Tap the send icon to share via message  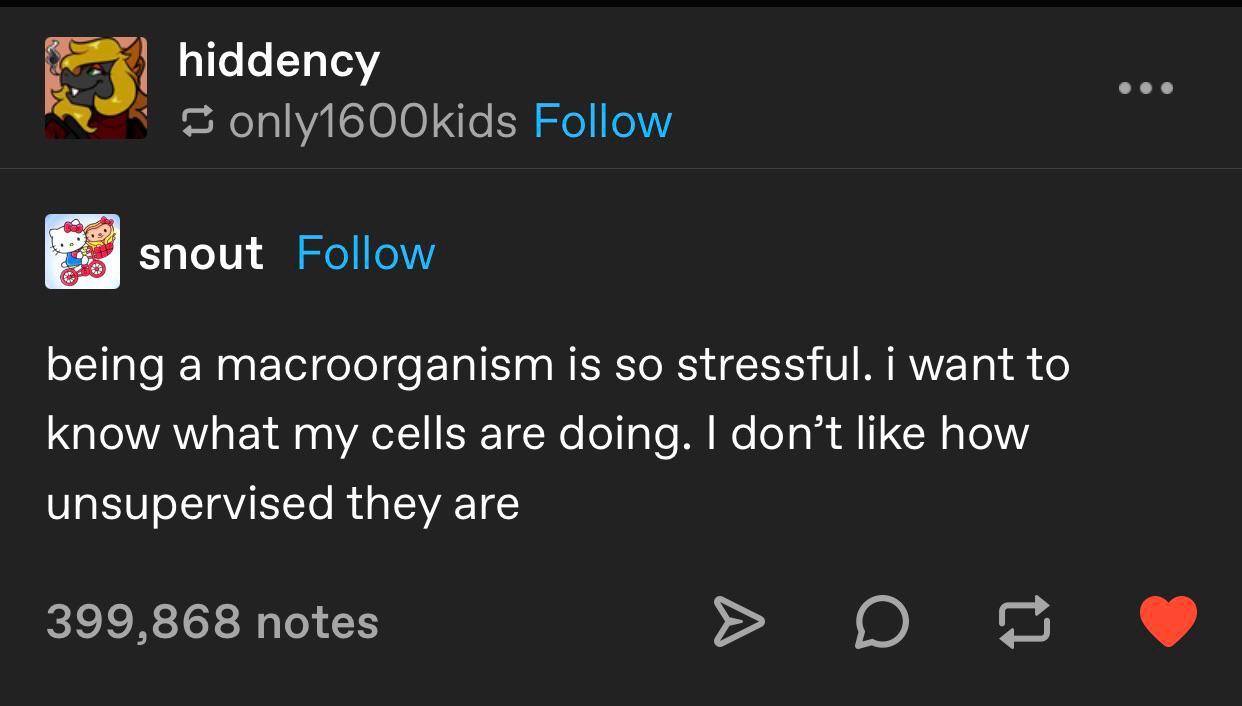740,622
